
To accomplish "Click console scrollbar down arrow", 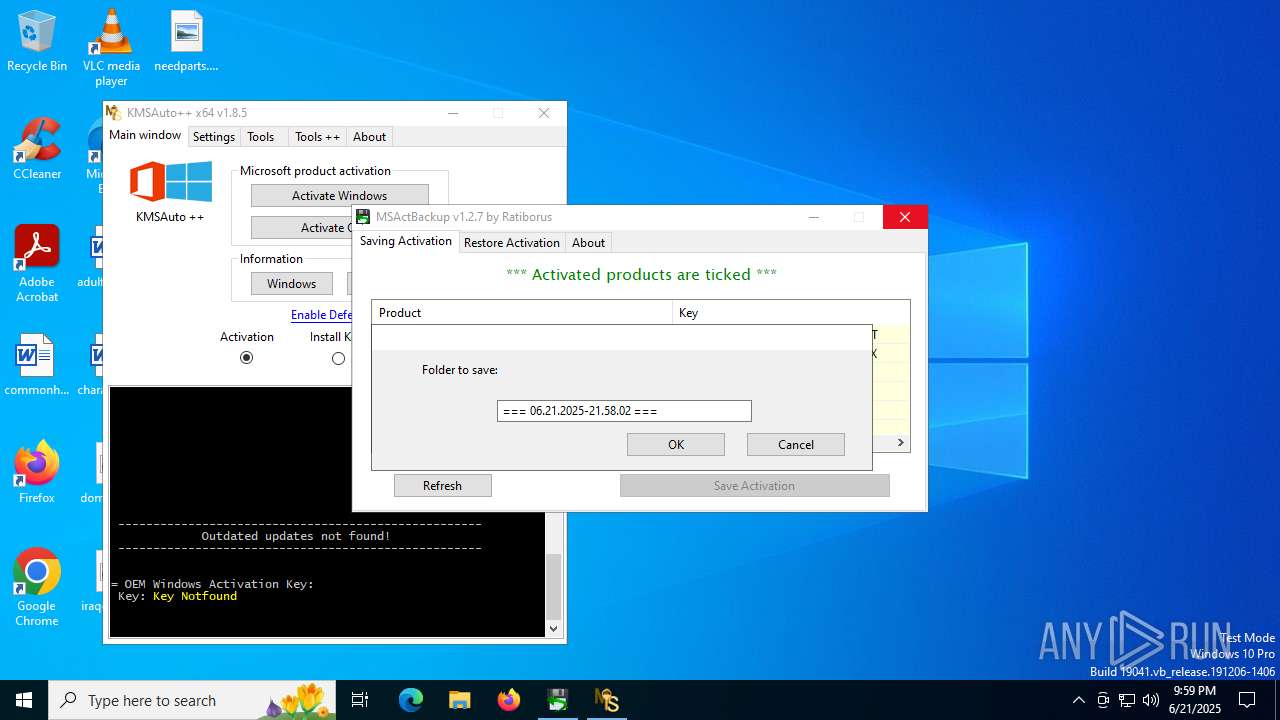I will click(x=553, y=629).
